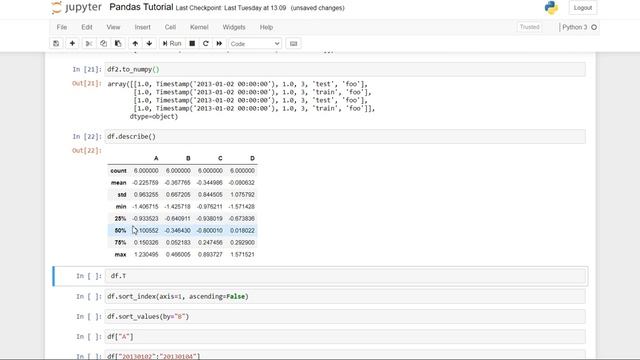Click the Jupyter logo
This screenshot has width=640, height=360.
click(76, 7)
